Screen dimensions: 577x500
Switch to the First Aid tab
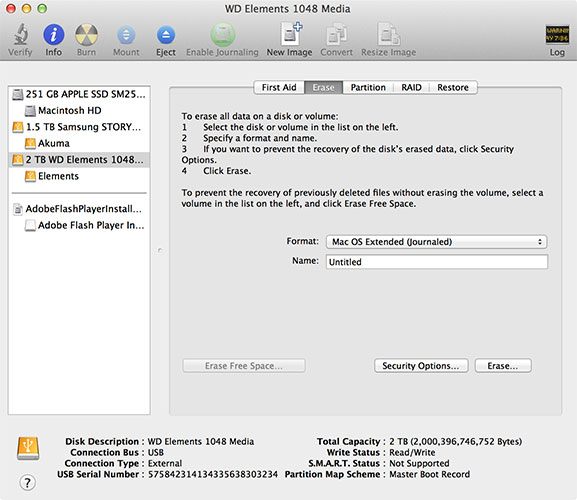point(279,88)
